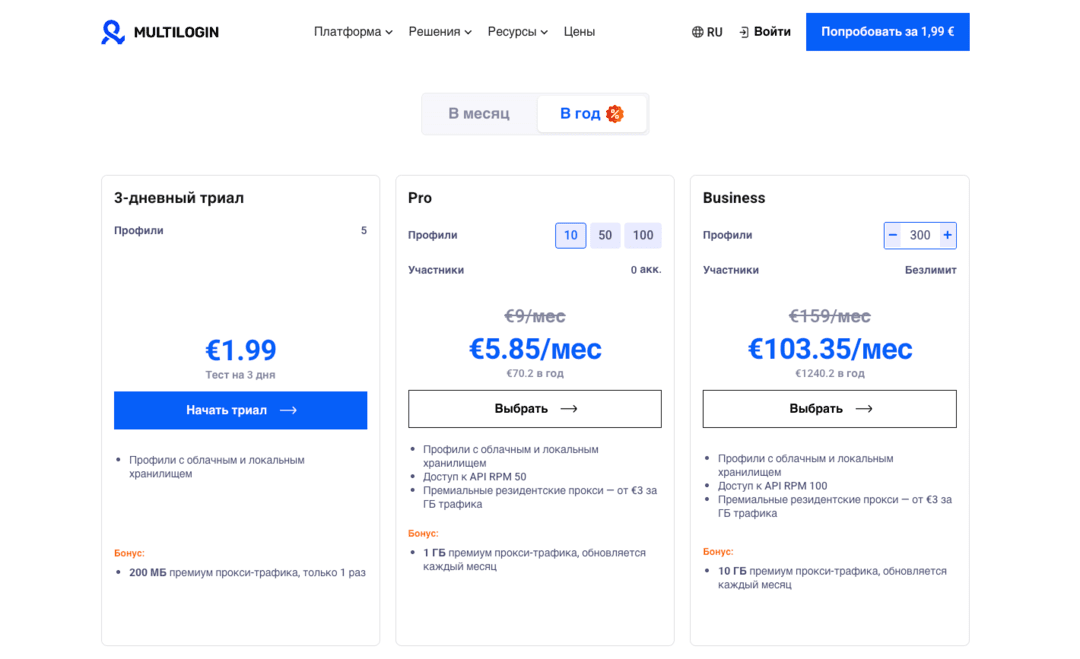The width and height of the screenshot is (1080, 659).
Task: Click the arrow icon on Pro Выбрать
Action: coord(569,409)
